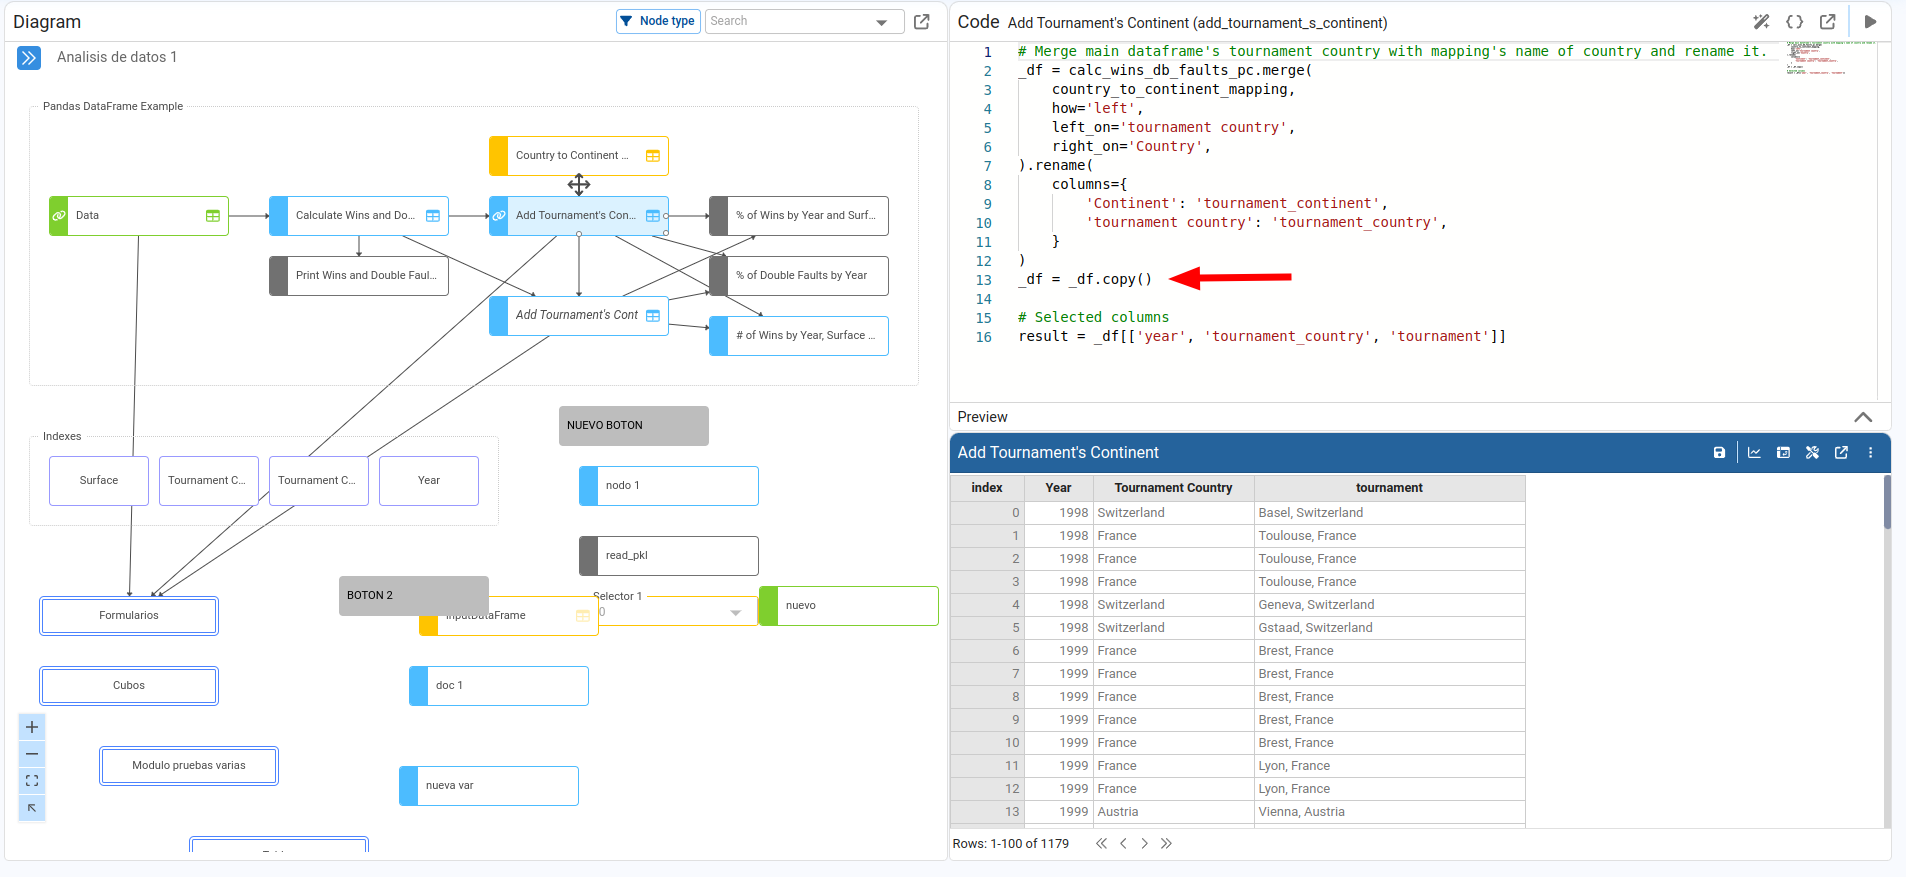Run the node code with play button
Viewport: 1906px width, 877px height.
click(1870, 22)
